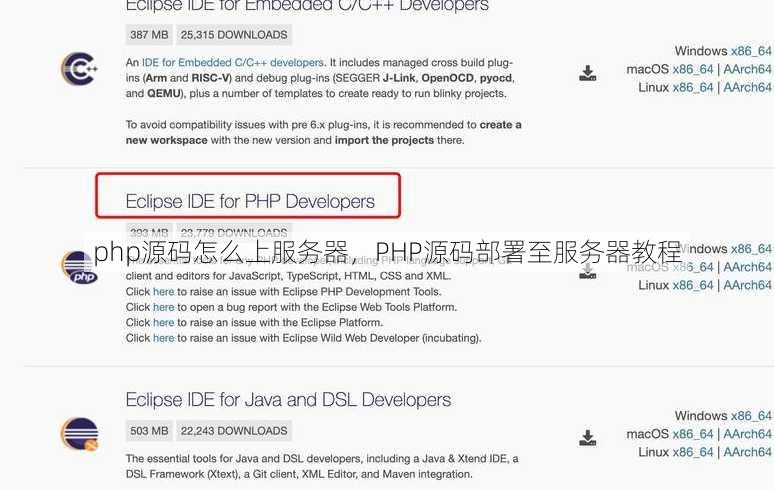Click 'here' to raise Eclipse Platform issue
This screenshot has width=774, height=490.
[x=163, y=323]
